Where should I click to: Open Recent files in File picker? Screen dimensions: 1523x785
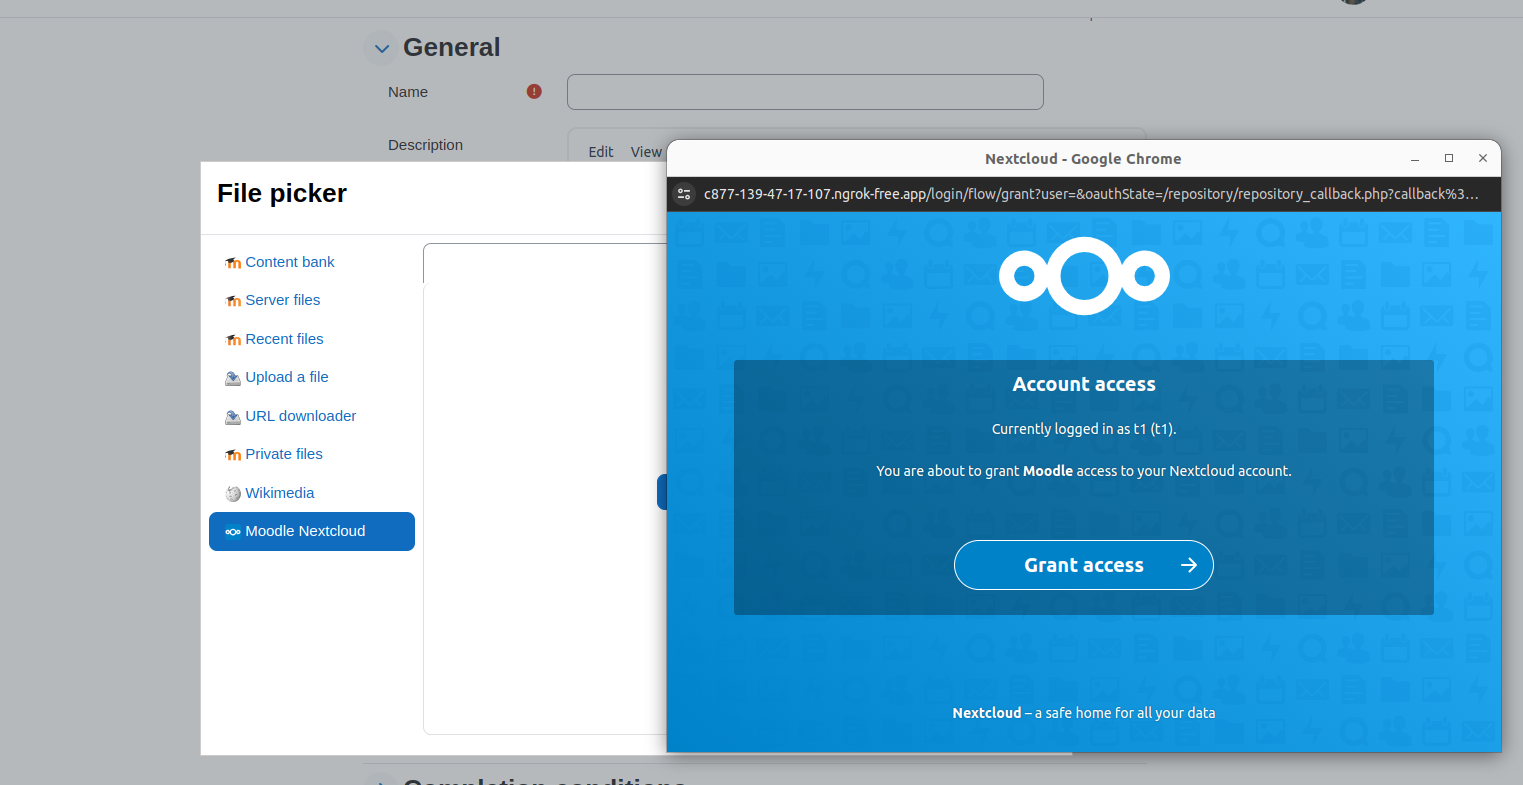tap(284, 339)
